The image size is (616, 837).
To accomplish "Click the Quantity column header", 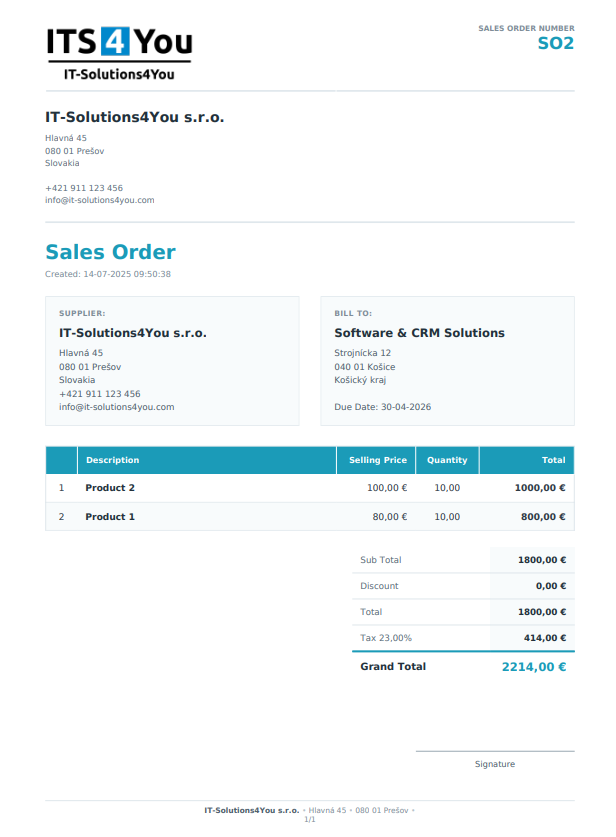I will pos(447,460).
